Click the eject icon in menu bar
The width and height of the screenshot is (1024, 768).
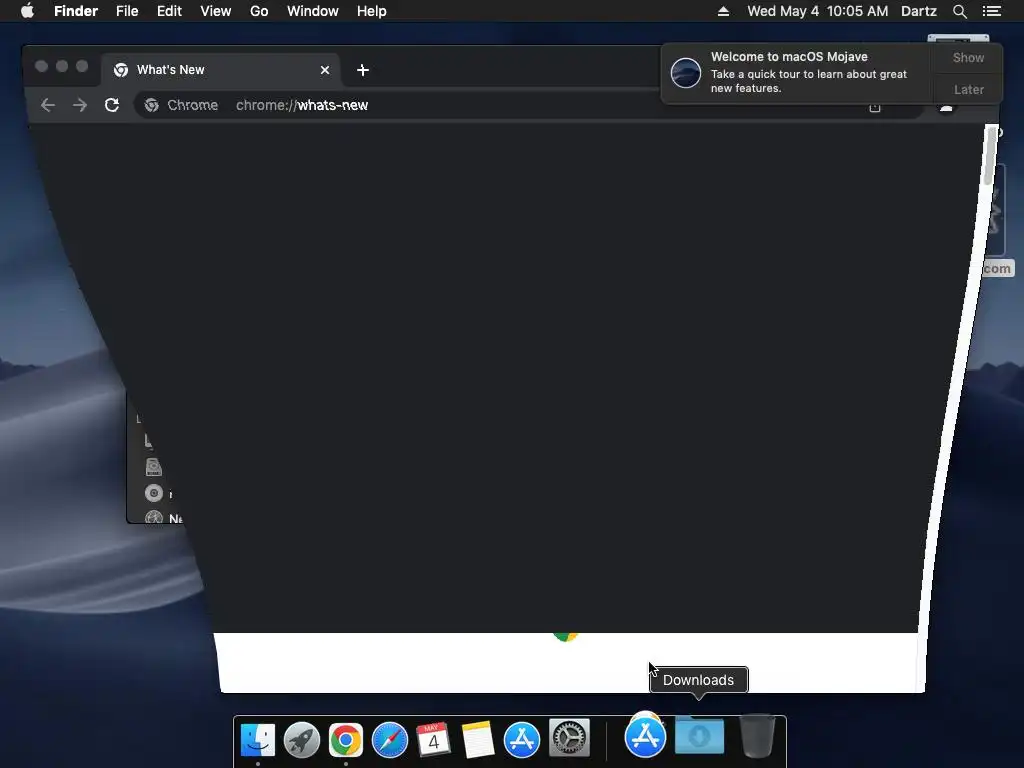point(723,11)
